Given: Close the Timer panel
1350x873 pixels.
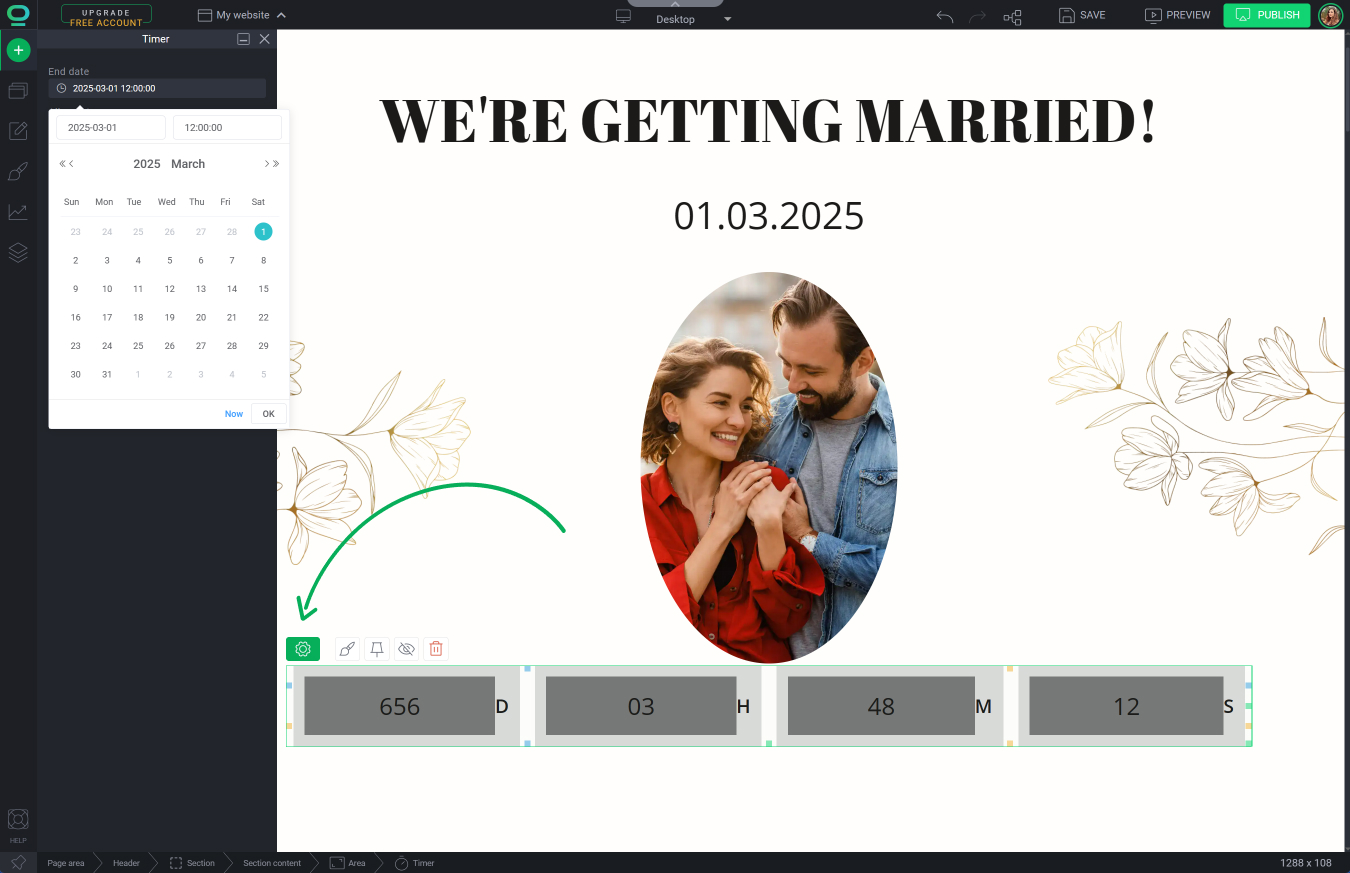Looking at the screenshot, I should [264, 39].
